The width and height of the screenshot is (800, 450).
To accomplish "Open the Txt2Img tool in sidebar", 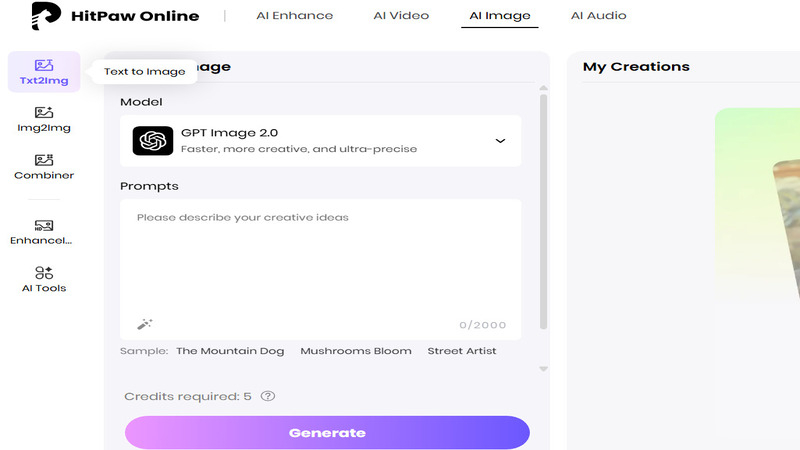I will coord(44,72).
